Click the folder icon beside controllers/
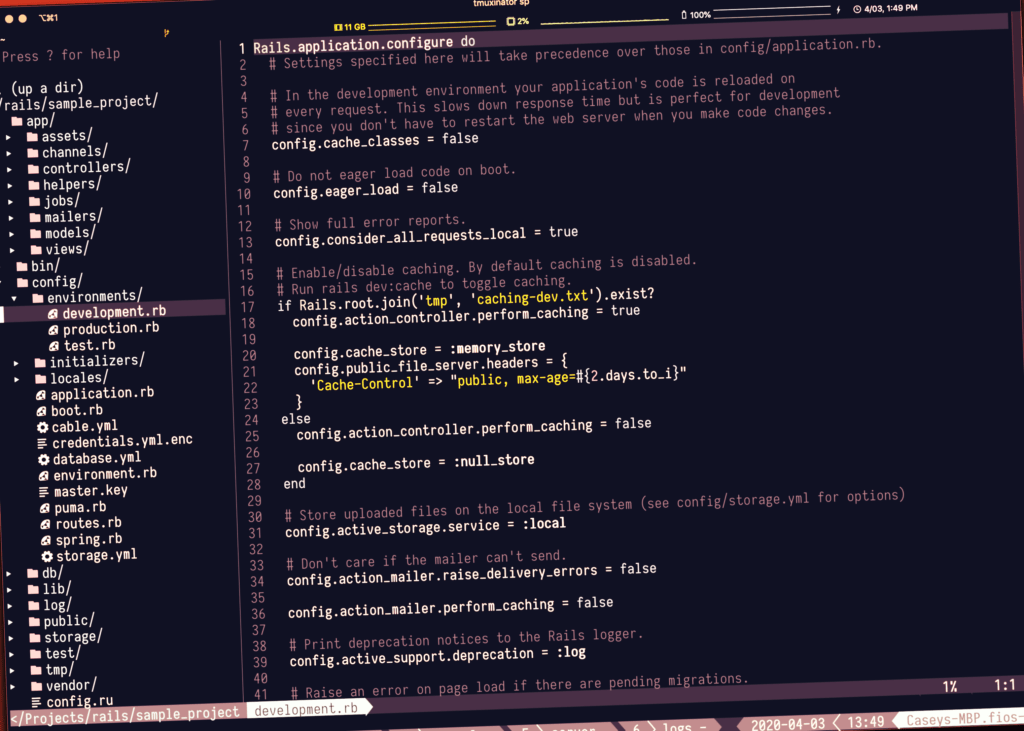The height and width of the screenshot is (731, 1024). click(x=33, y=169)
